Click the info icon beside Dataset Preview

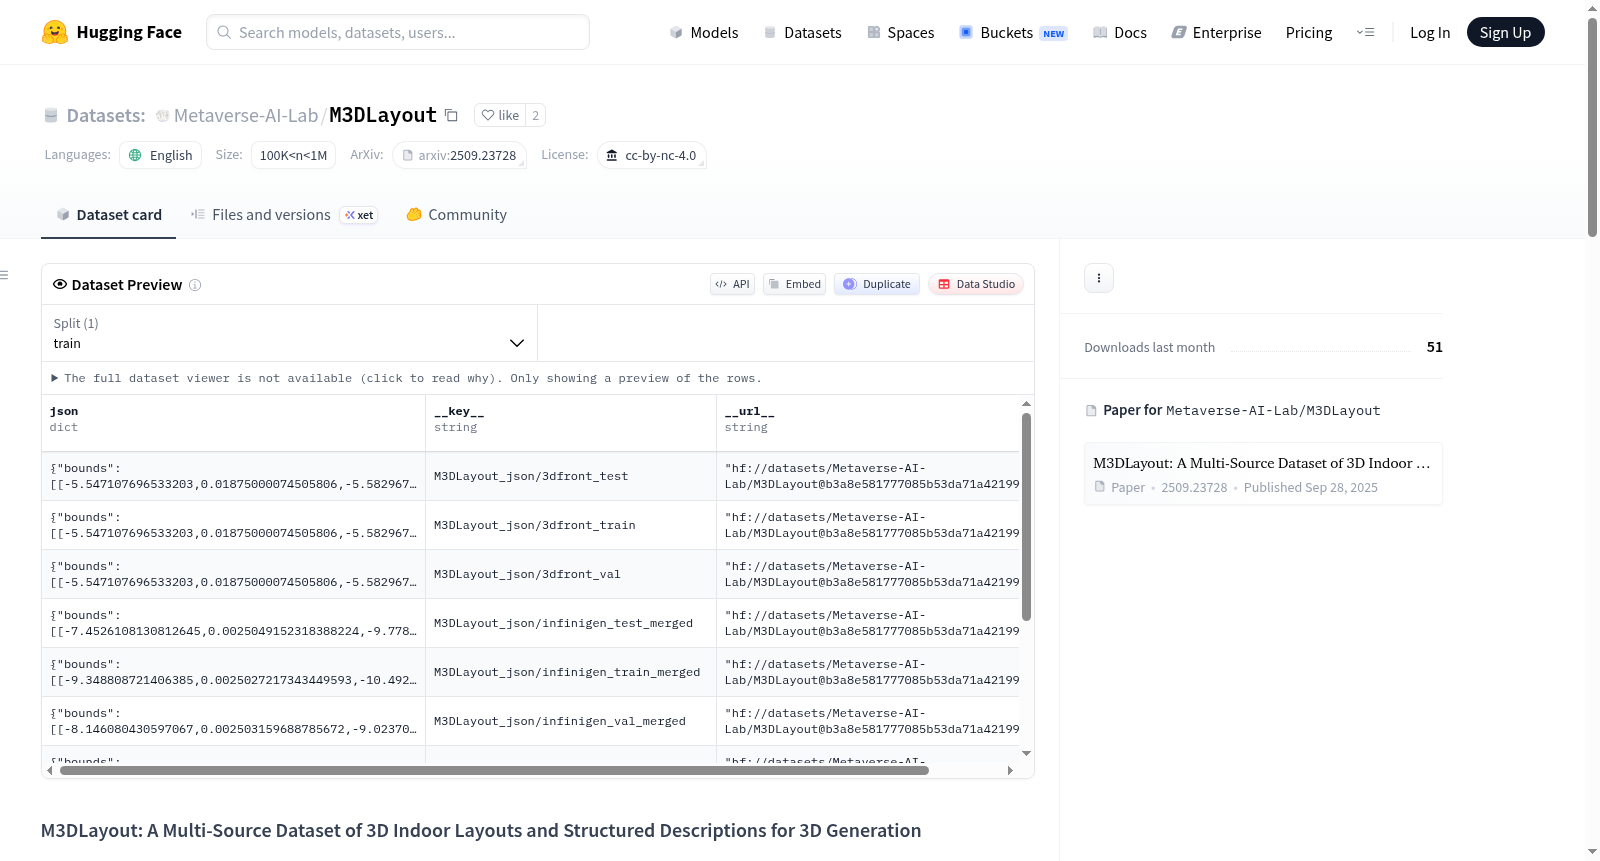click(x=195, y=285)
